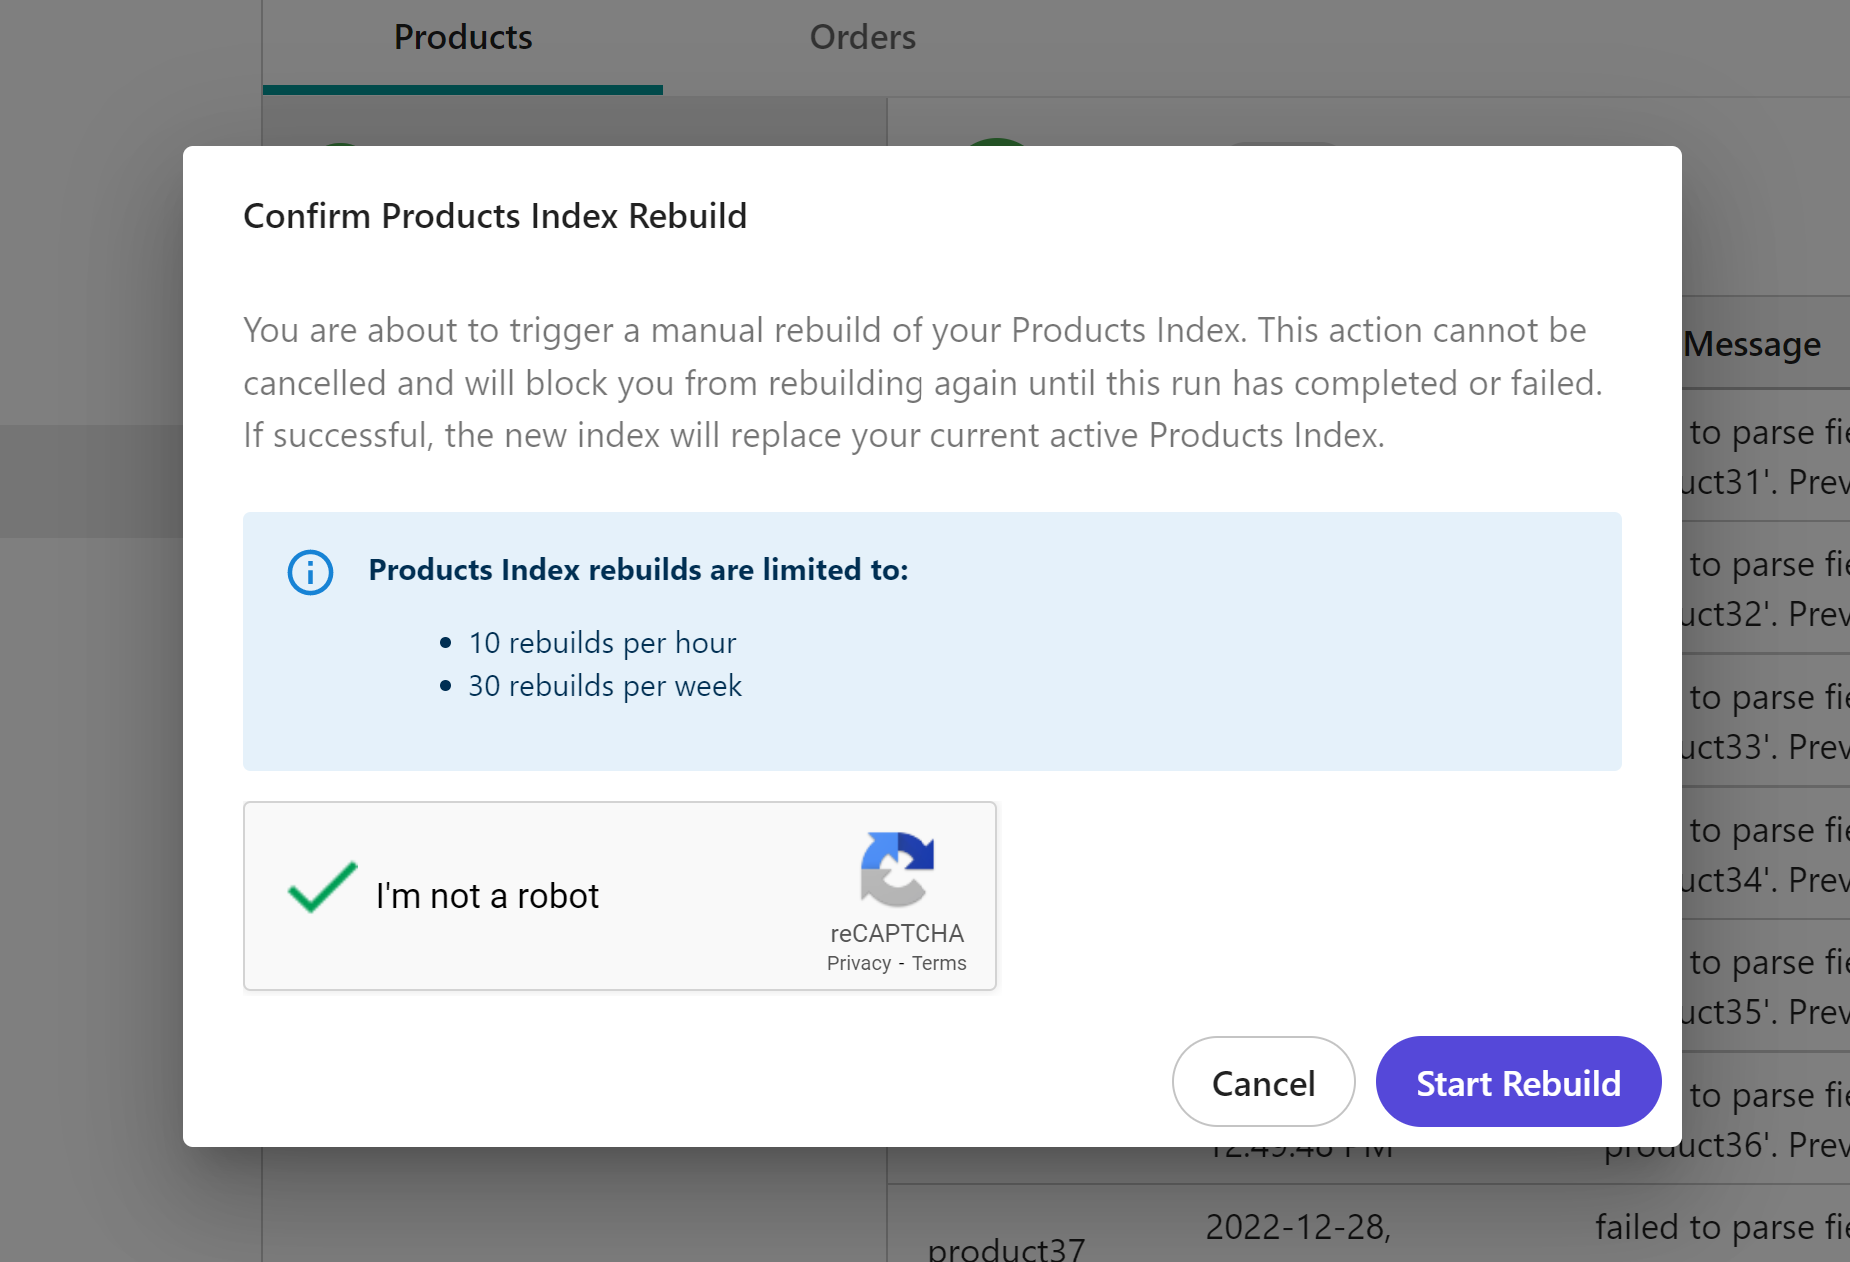Viewport: 1850px width, 1262px height.
Task: Click the Confirm Products Index Rebuild title
Action: tap(495, 216)
